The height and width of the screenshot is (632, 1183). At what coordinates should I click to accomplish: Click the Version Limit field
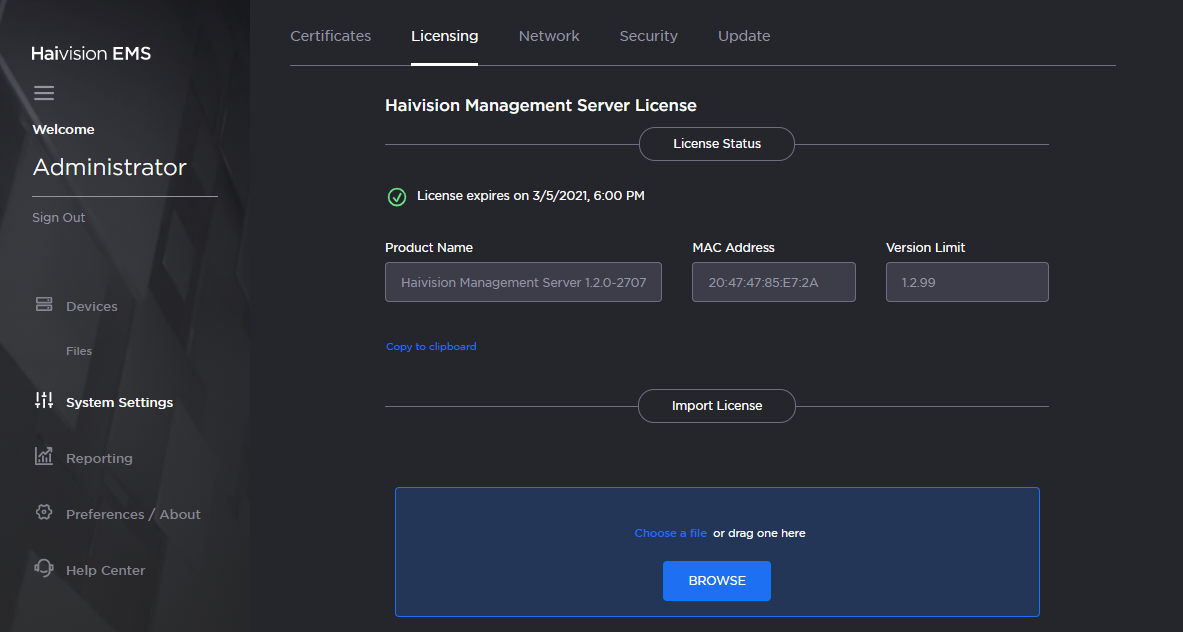click(966, 282)
